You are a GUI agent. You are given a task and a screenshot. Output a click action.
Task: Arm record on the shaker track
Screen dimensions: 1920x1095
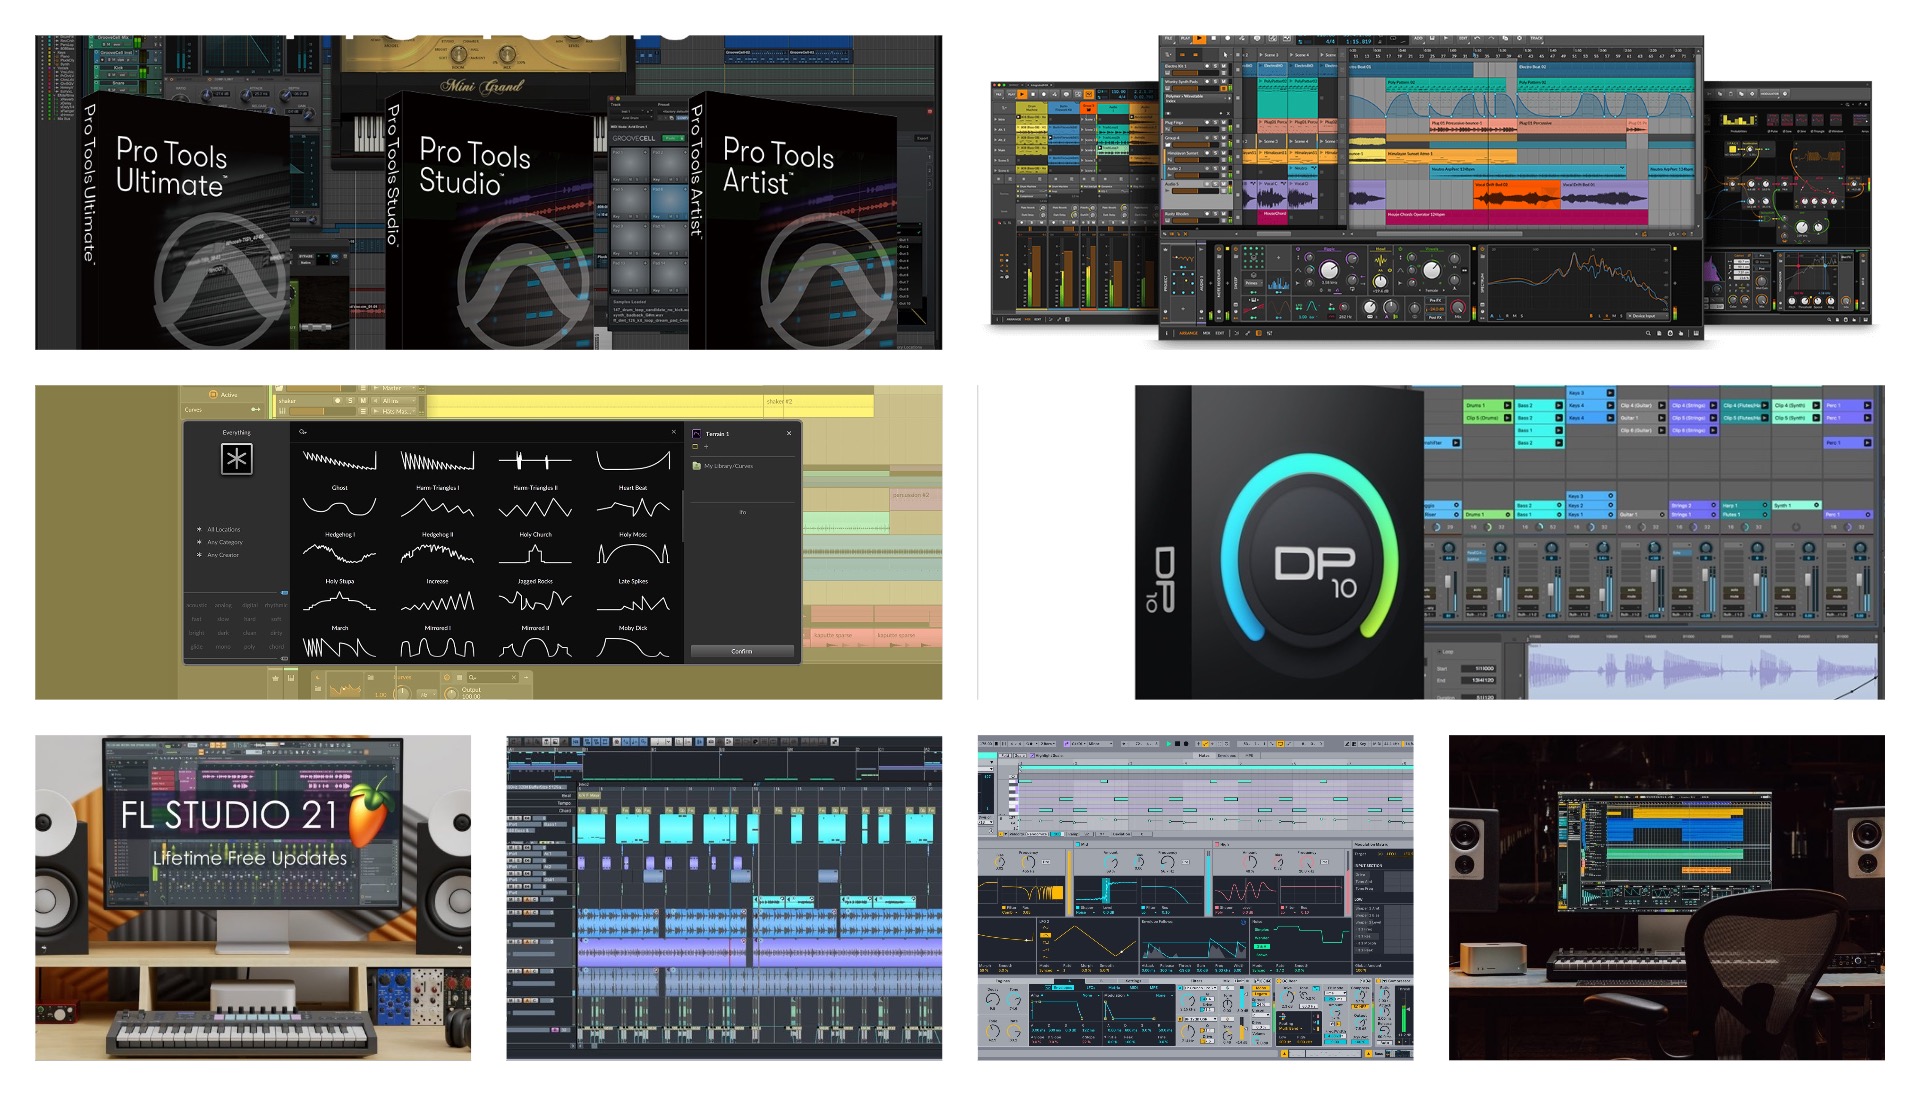tap(337, 401)
